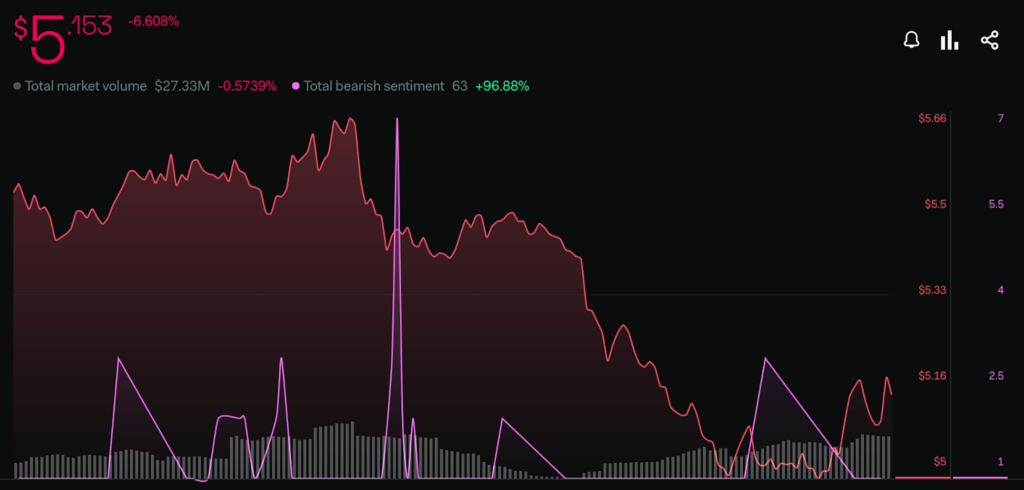
Task: Click the 1 sentiment axis label
Action: coord(1000,462)
